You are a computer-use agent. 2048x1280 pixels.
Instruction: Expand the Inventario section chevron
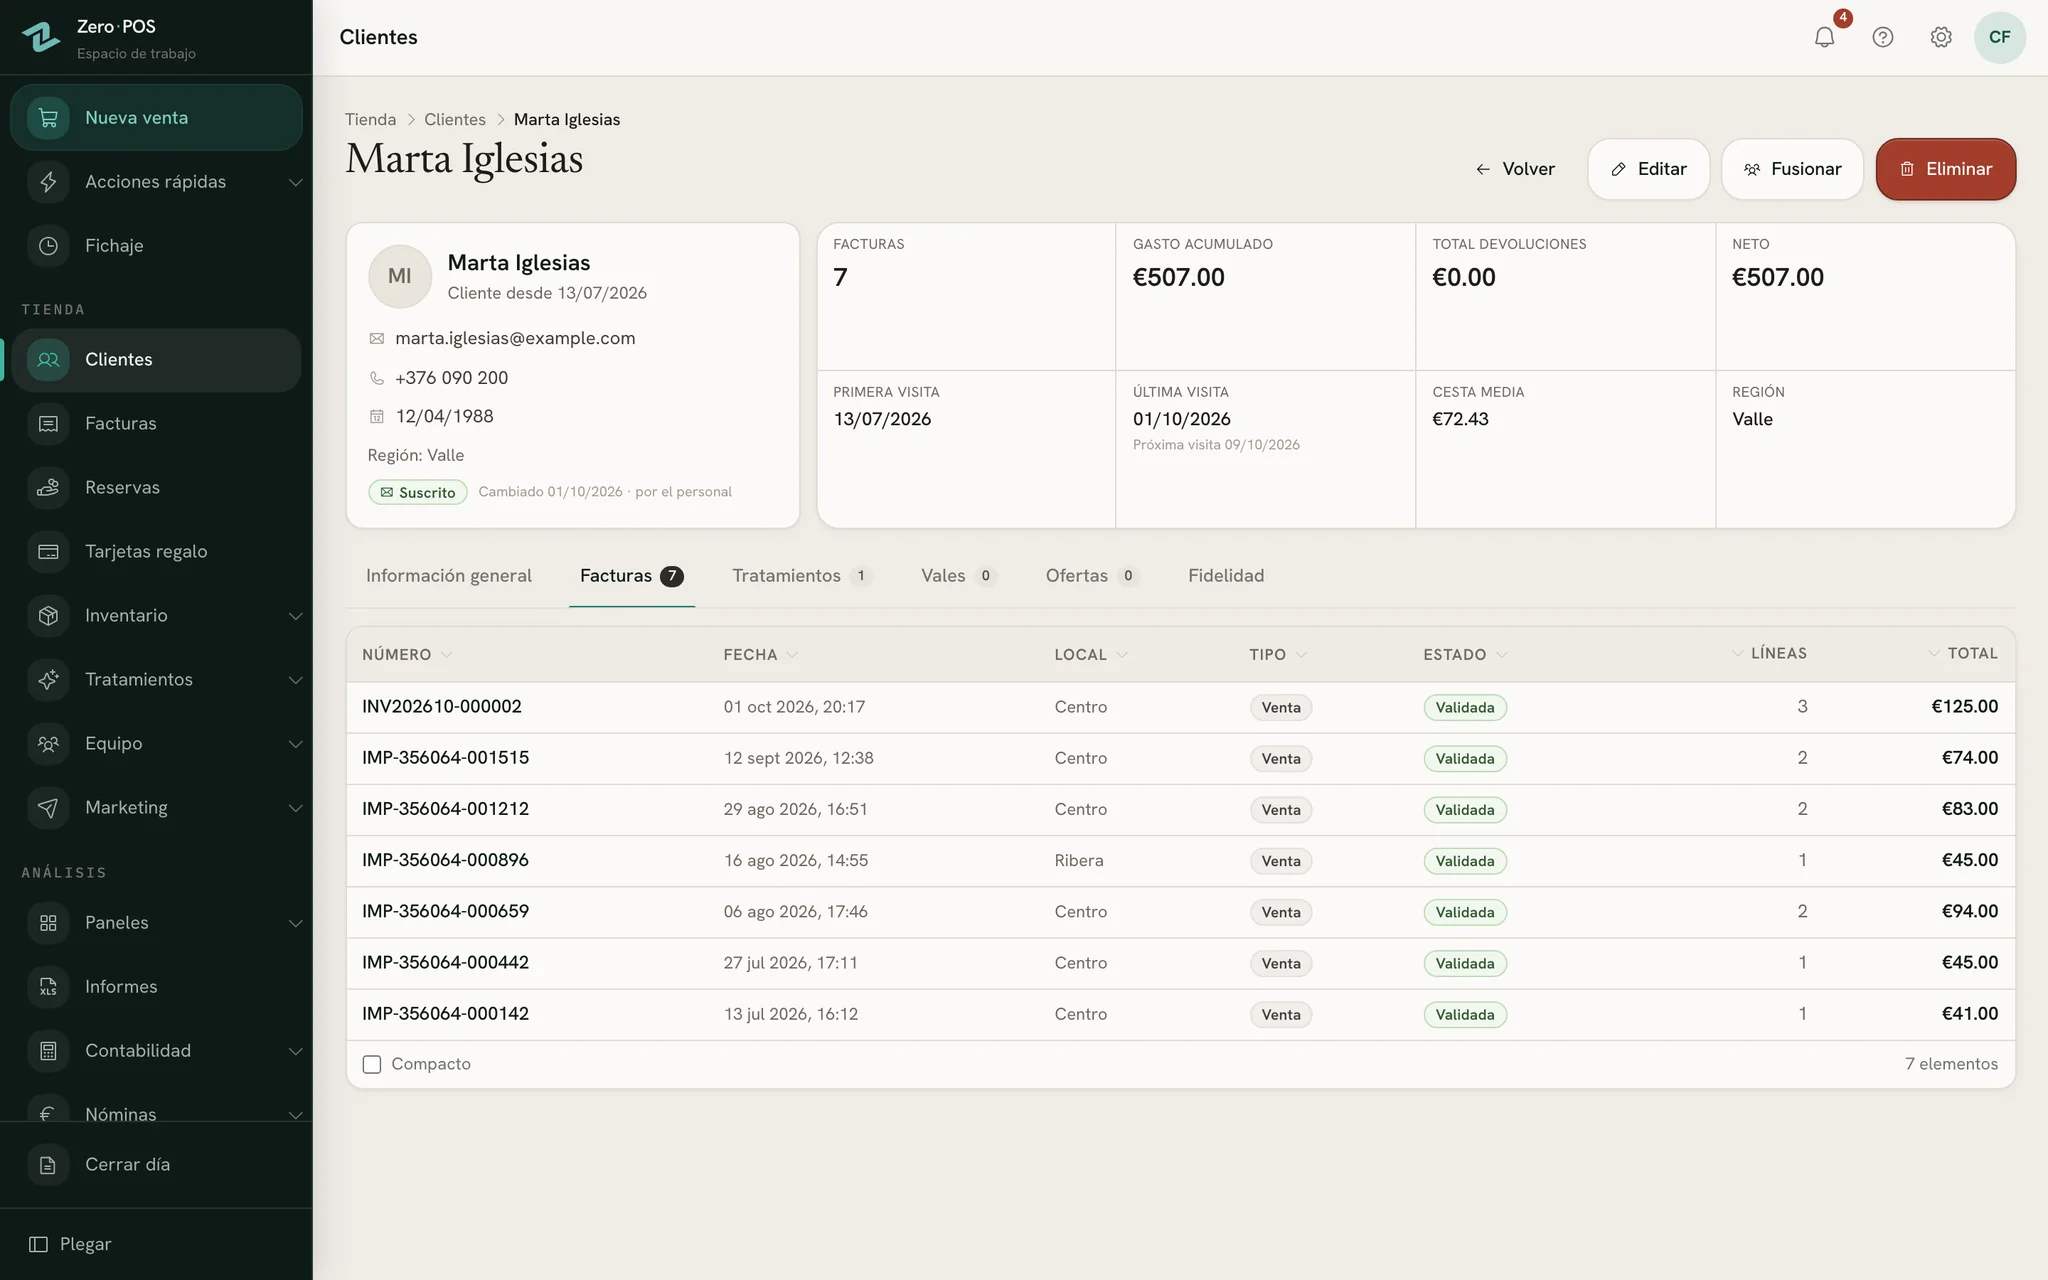click(295, 616)
